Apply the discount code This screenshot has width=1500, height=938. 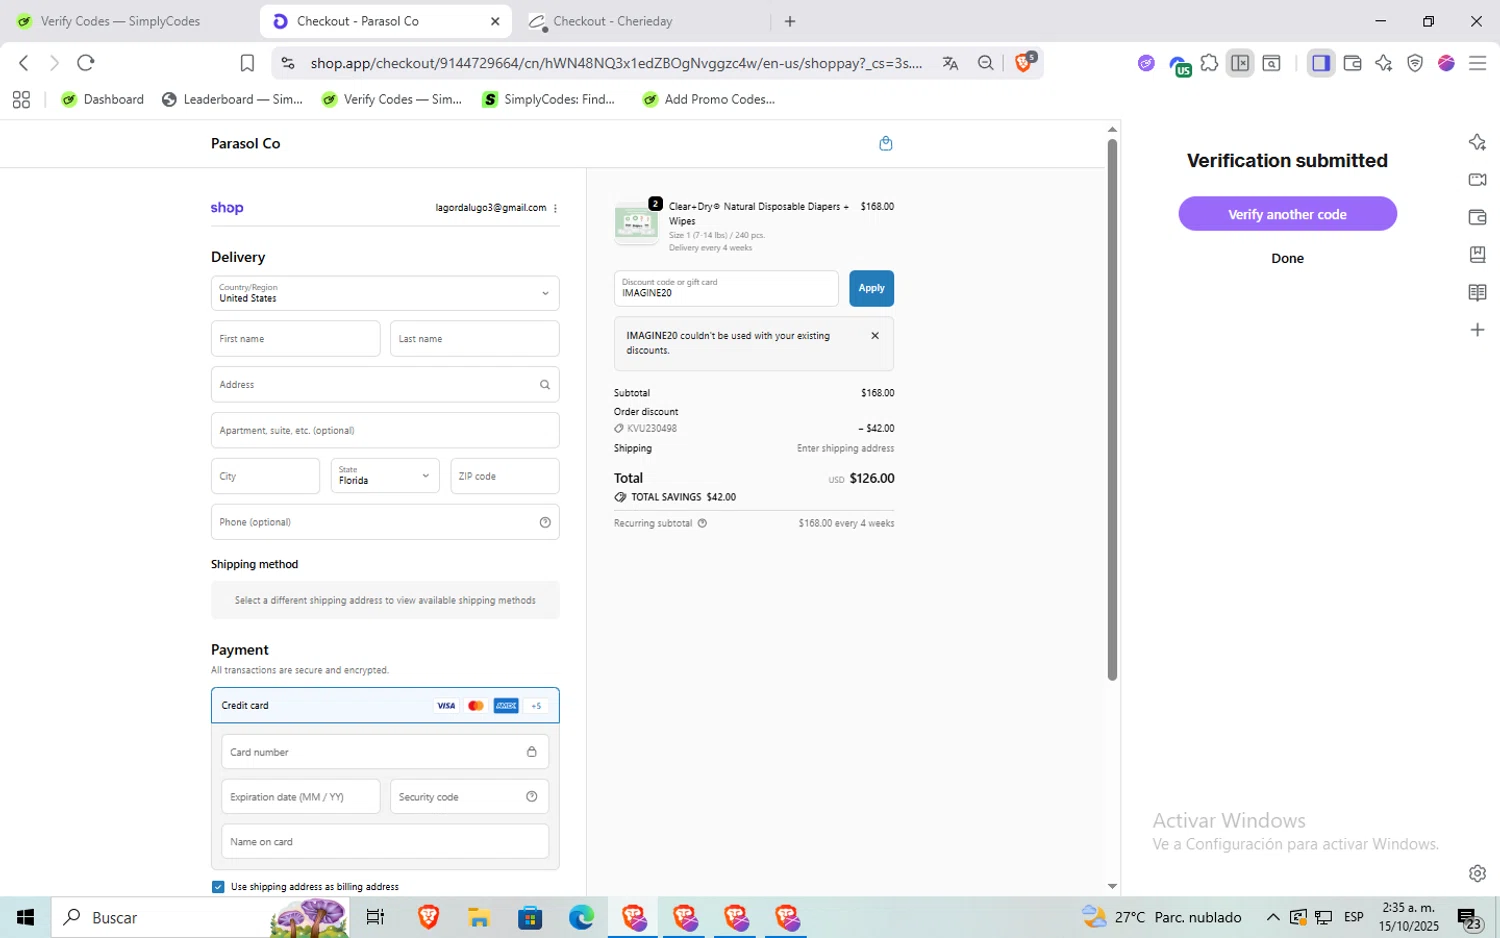(x=871, y=288)
